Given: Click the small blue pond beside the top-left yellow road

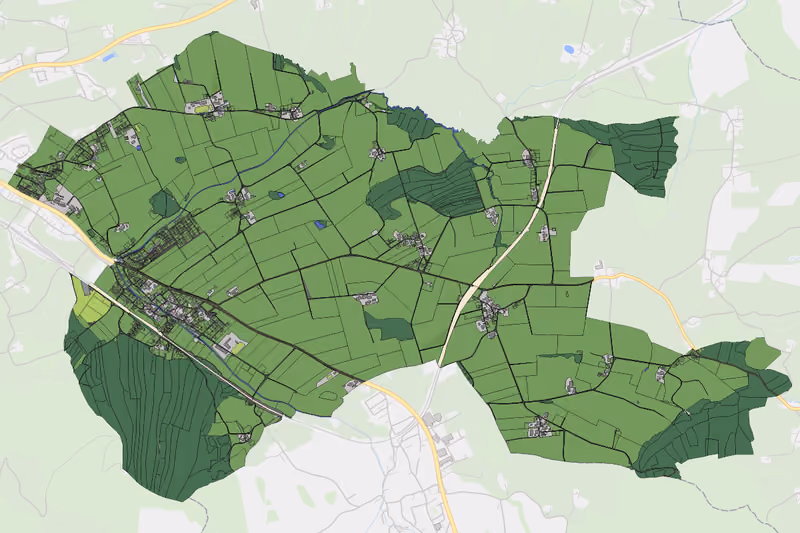Looking at the screenshot, I should coord(108,58).
